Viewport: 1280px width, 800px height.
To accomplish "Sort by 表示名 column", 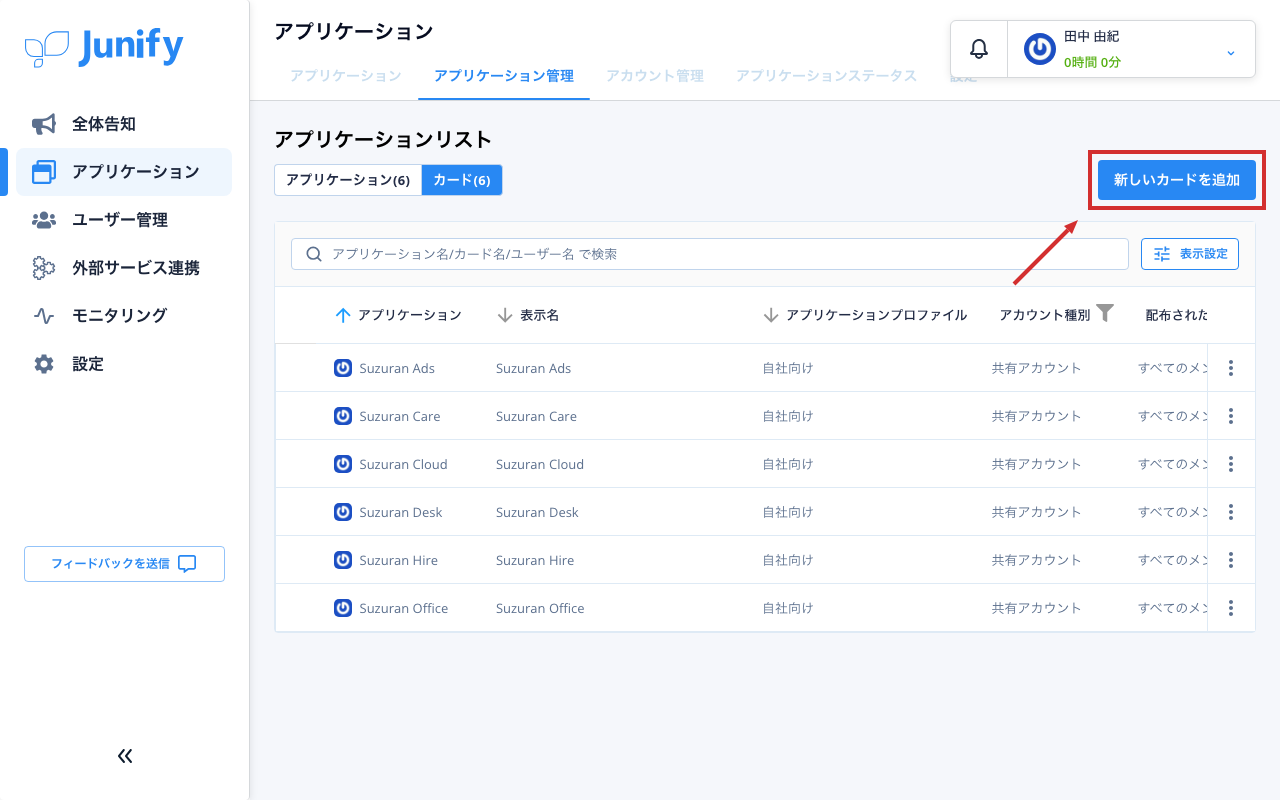I will 505,315.
